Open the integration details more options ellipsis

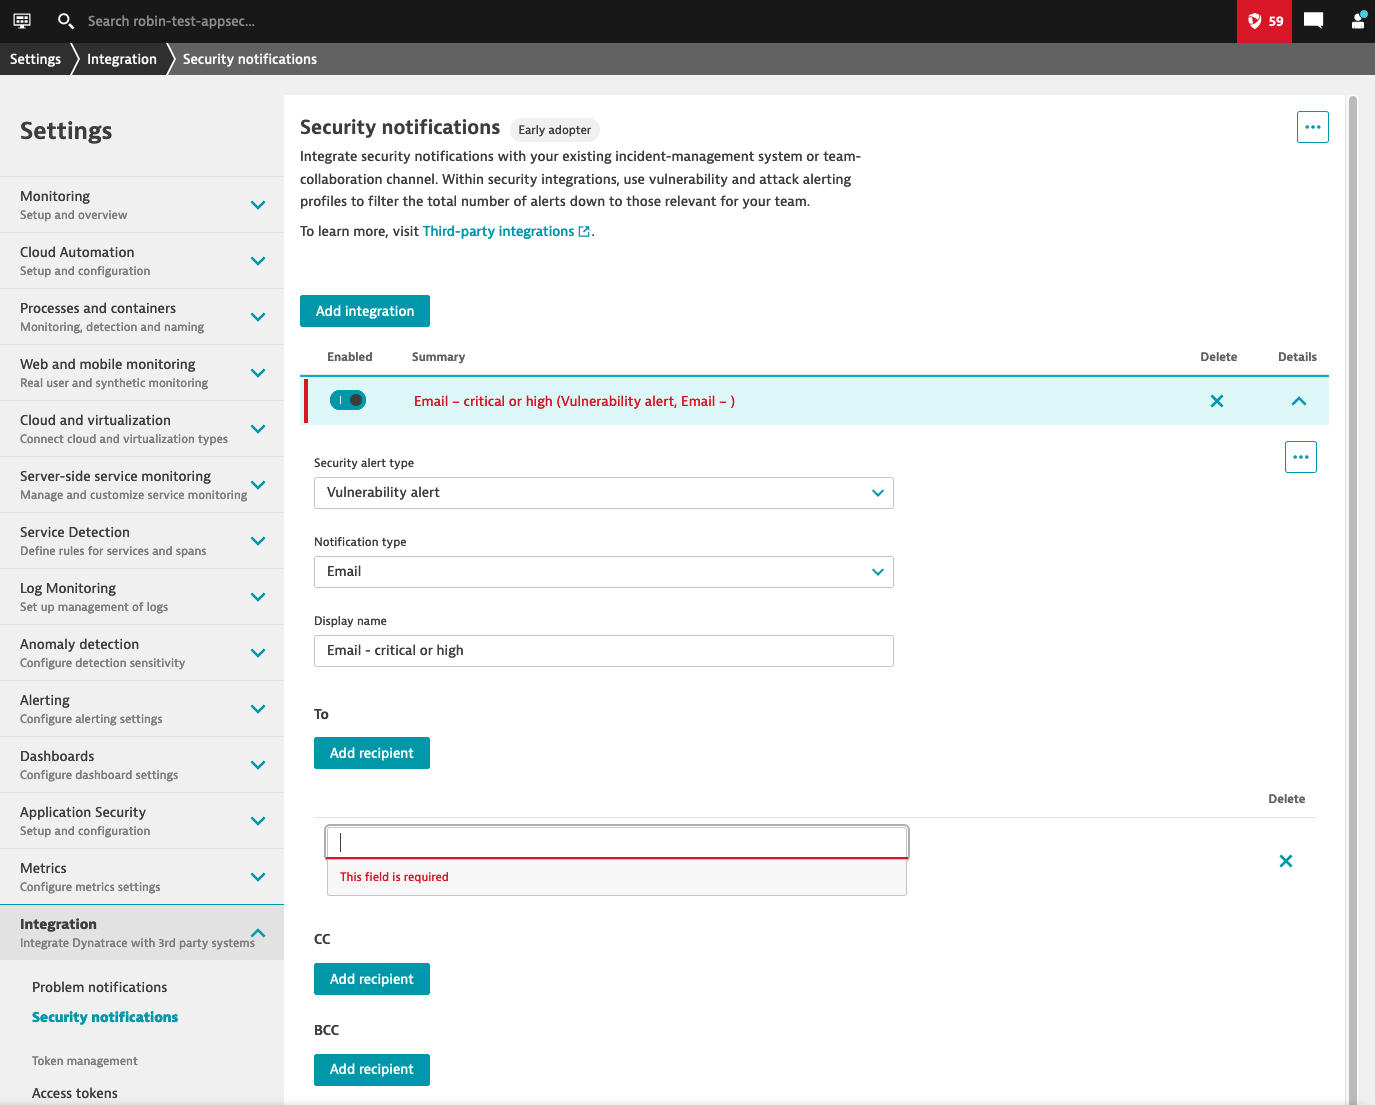tap(1300, 457)
